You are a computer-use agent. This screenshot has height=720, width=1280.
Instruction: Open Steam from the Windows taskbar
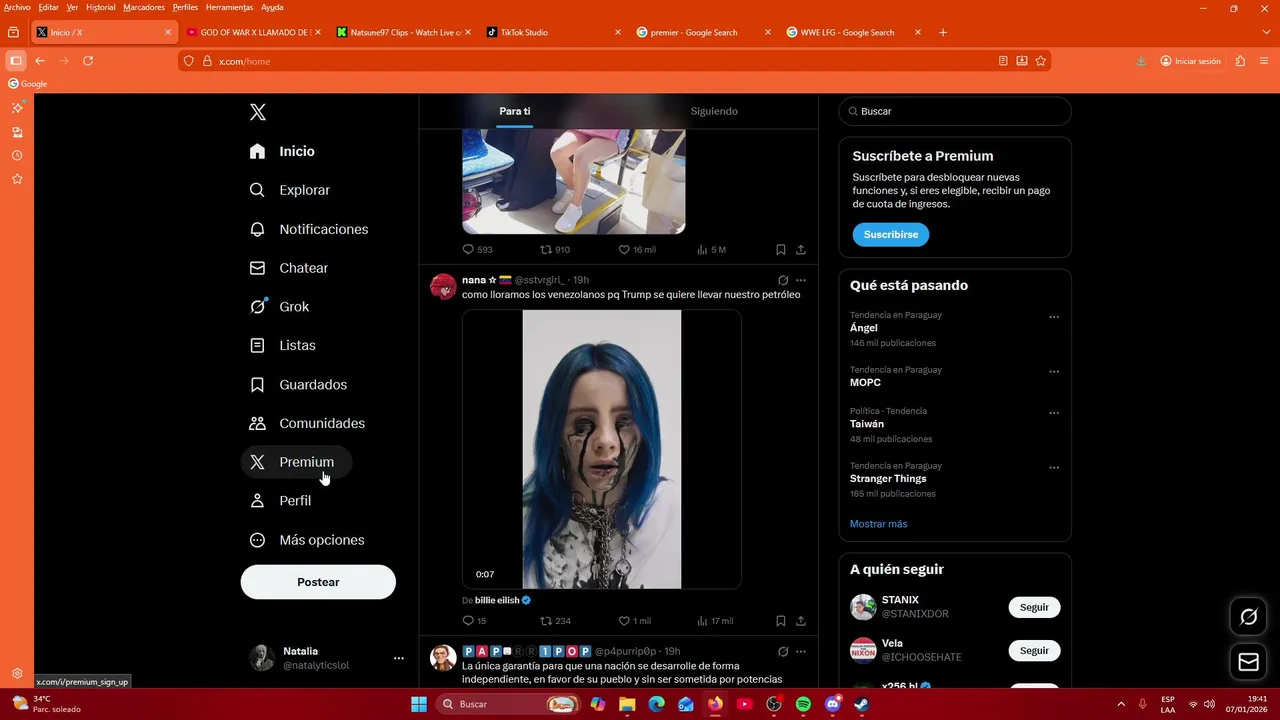pos(862,704)
